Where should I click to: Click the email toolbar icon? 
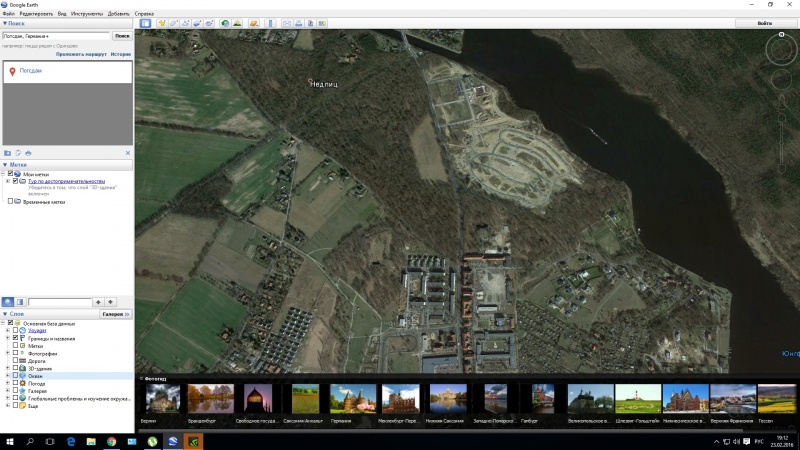(x=286, y=22)
